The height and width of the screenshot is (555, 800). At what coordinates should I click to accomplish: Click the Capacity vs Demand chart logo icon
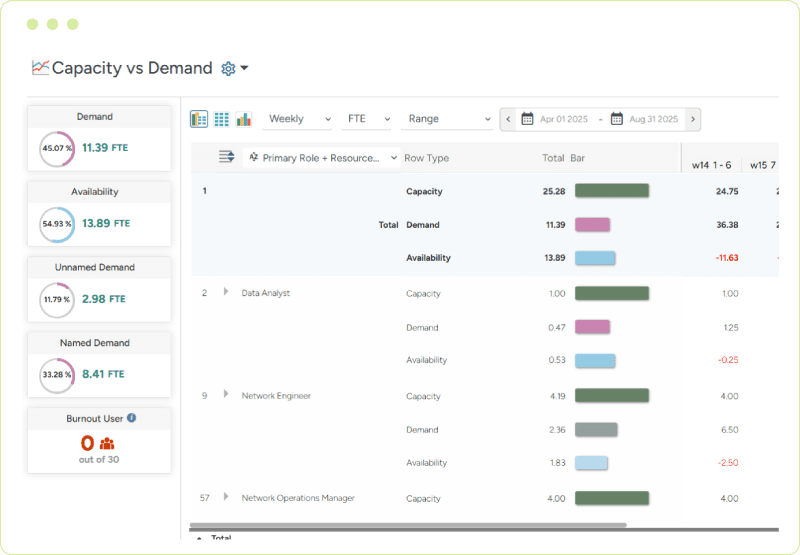pos(40,68)
